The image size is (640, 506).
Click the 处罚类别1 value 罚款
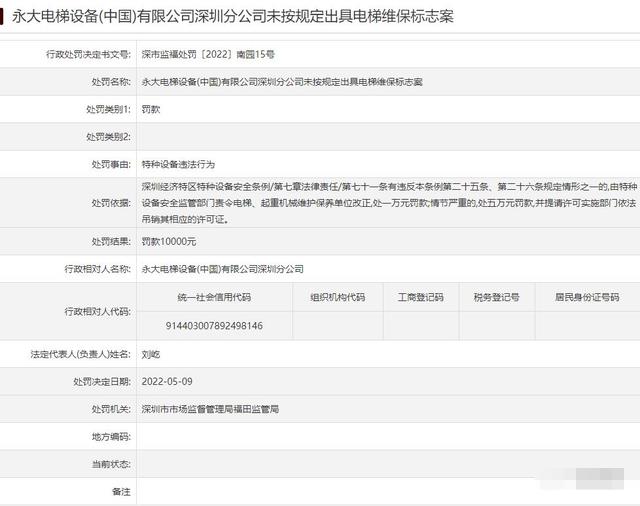click(x=153, y=108)
